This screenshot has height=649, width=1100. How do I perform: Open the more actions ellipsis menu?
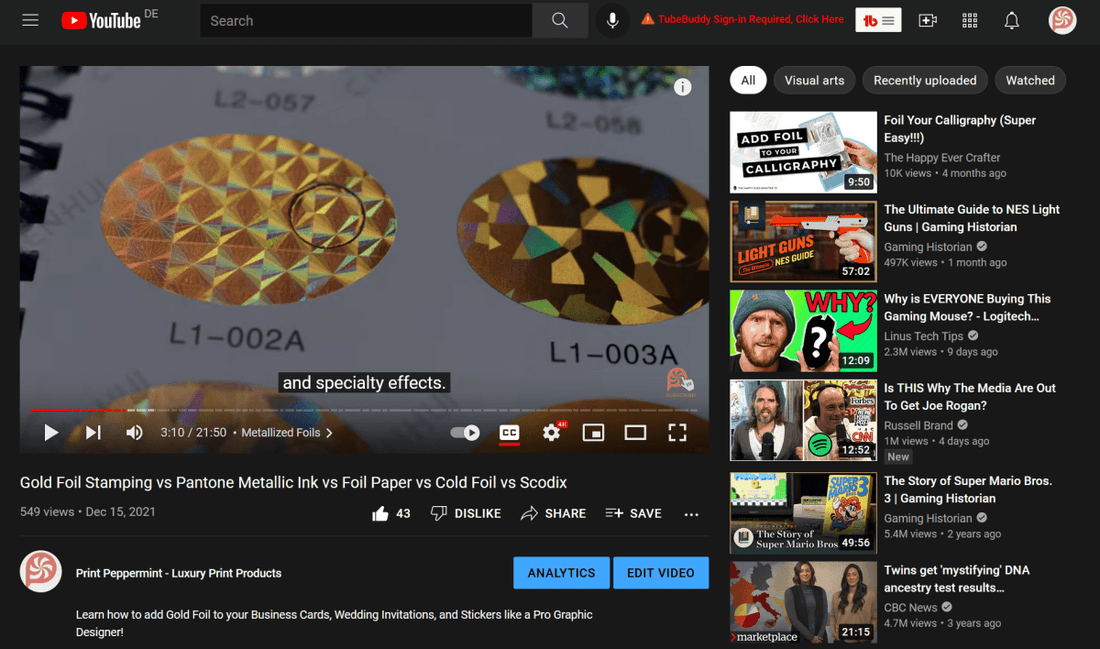pyautogui.click(x=691, y=514)
